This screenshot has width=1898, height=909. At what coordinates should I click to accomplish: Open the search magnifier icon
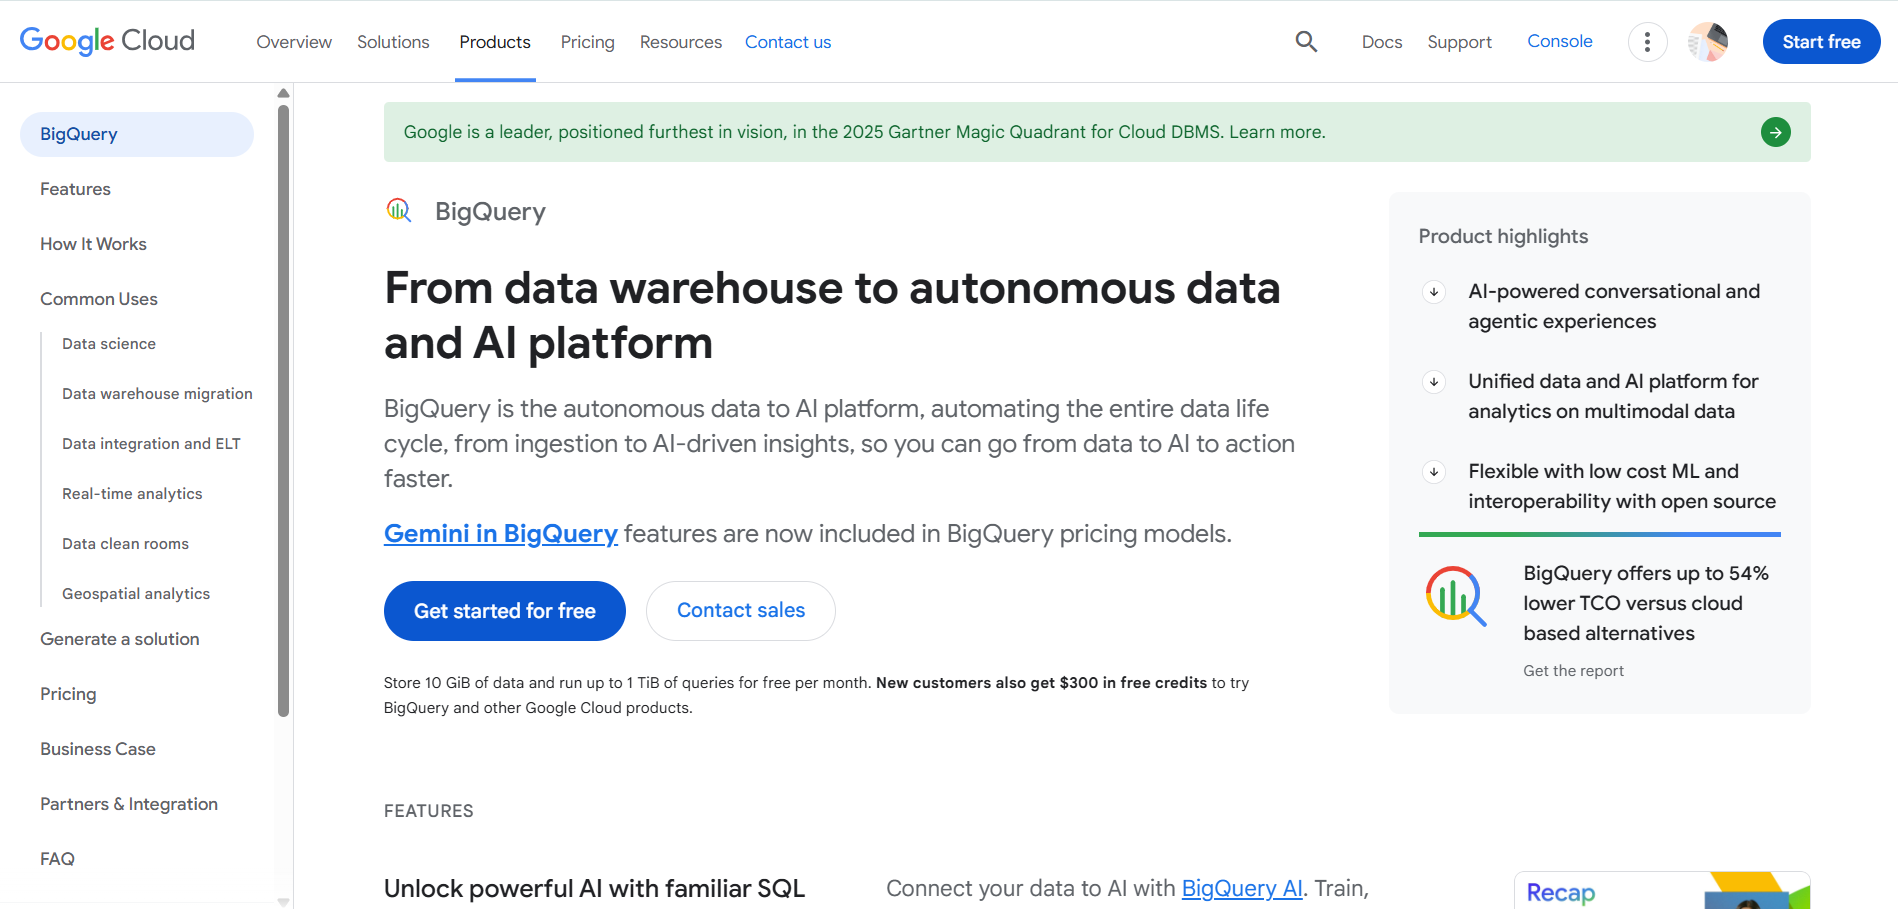tap(1306, 42)
